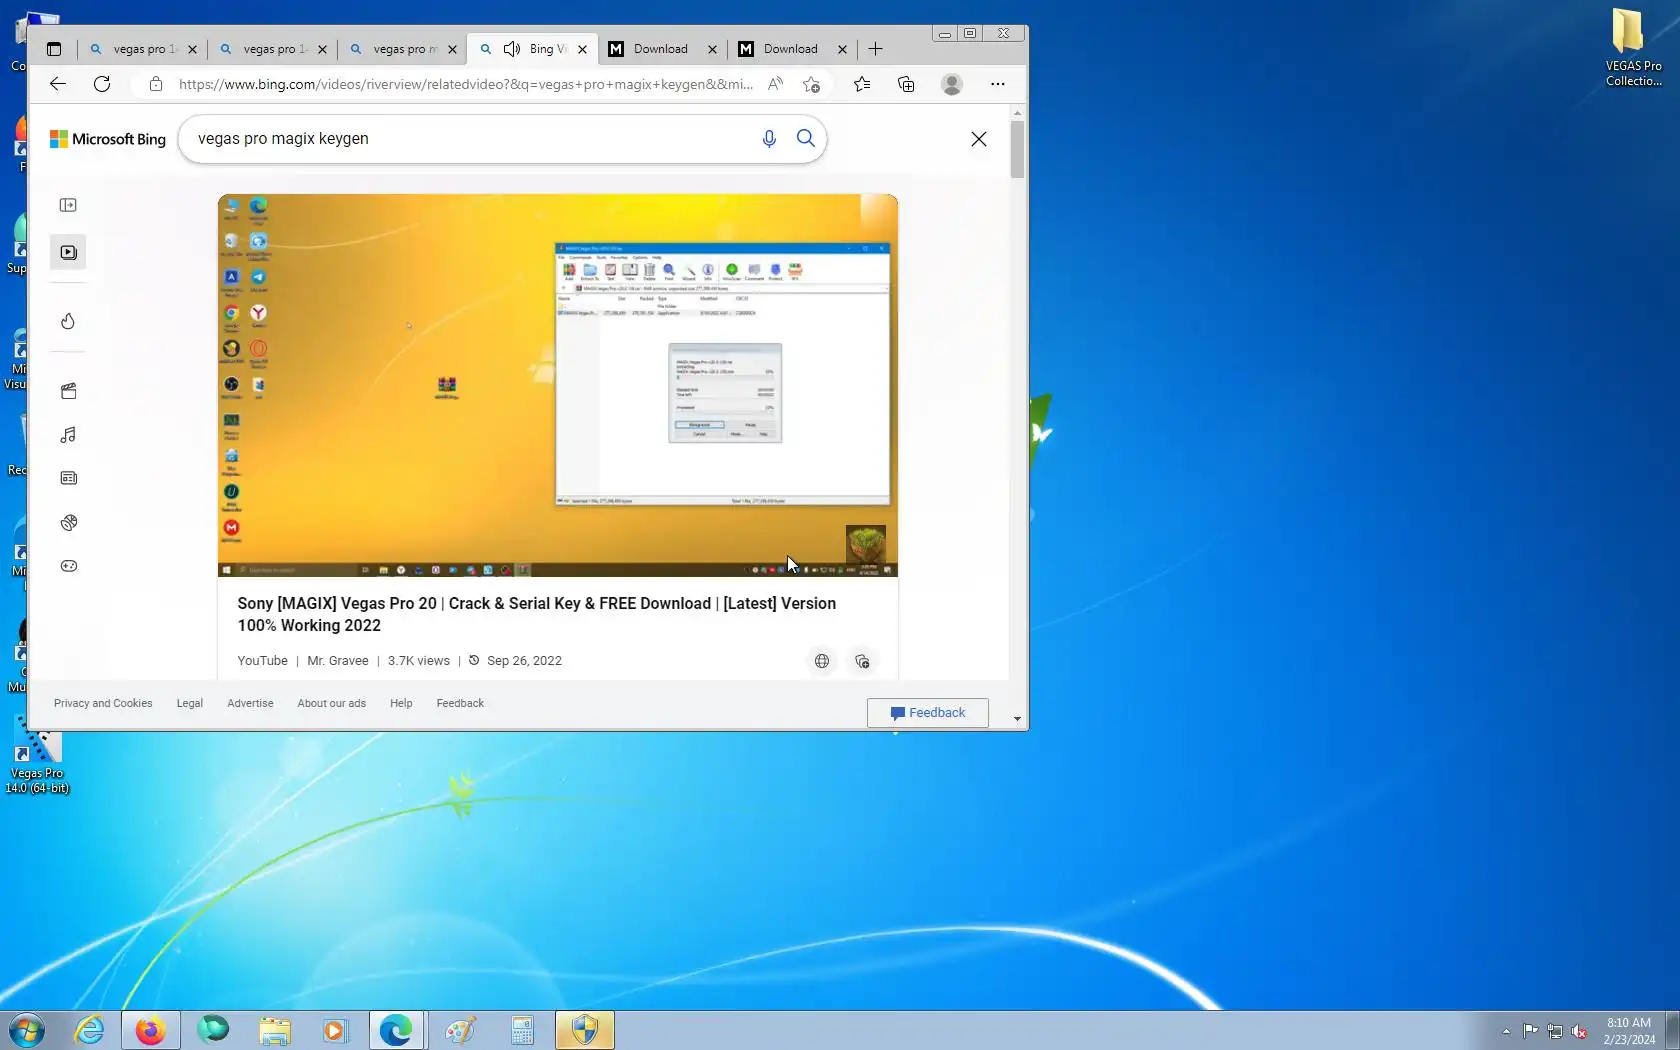Close the Bing video viewer with X
1680x1050 pixels.
coord(979,139)
